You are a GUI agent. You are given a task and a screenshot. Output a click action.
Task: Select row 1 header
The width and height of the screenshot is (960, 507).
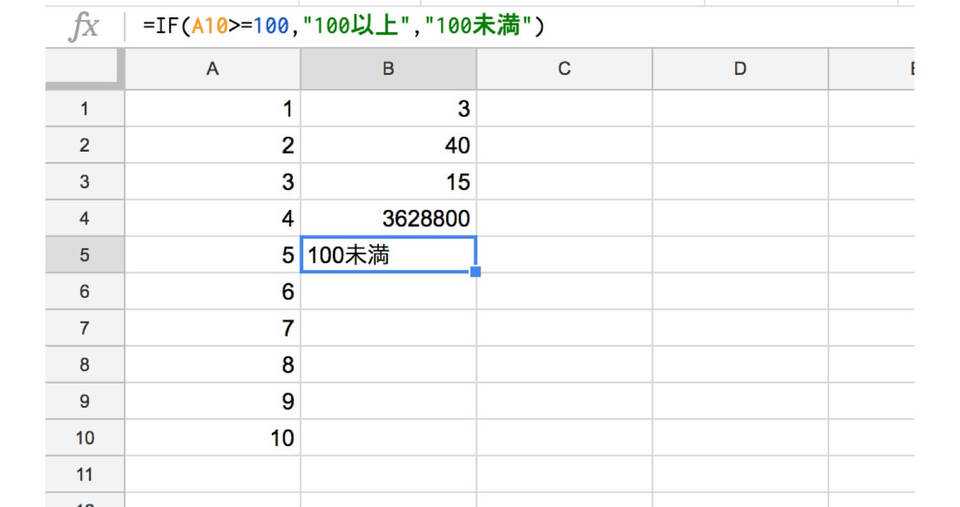[x=84, y=109]
